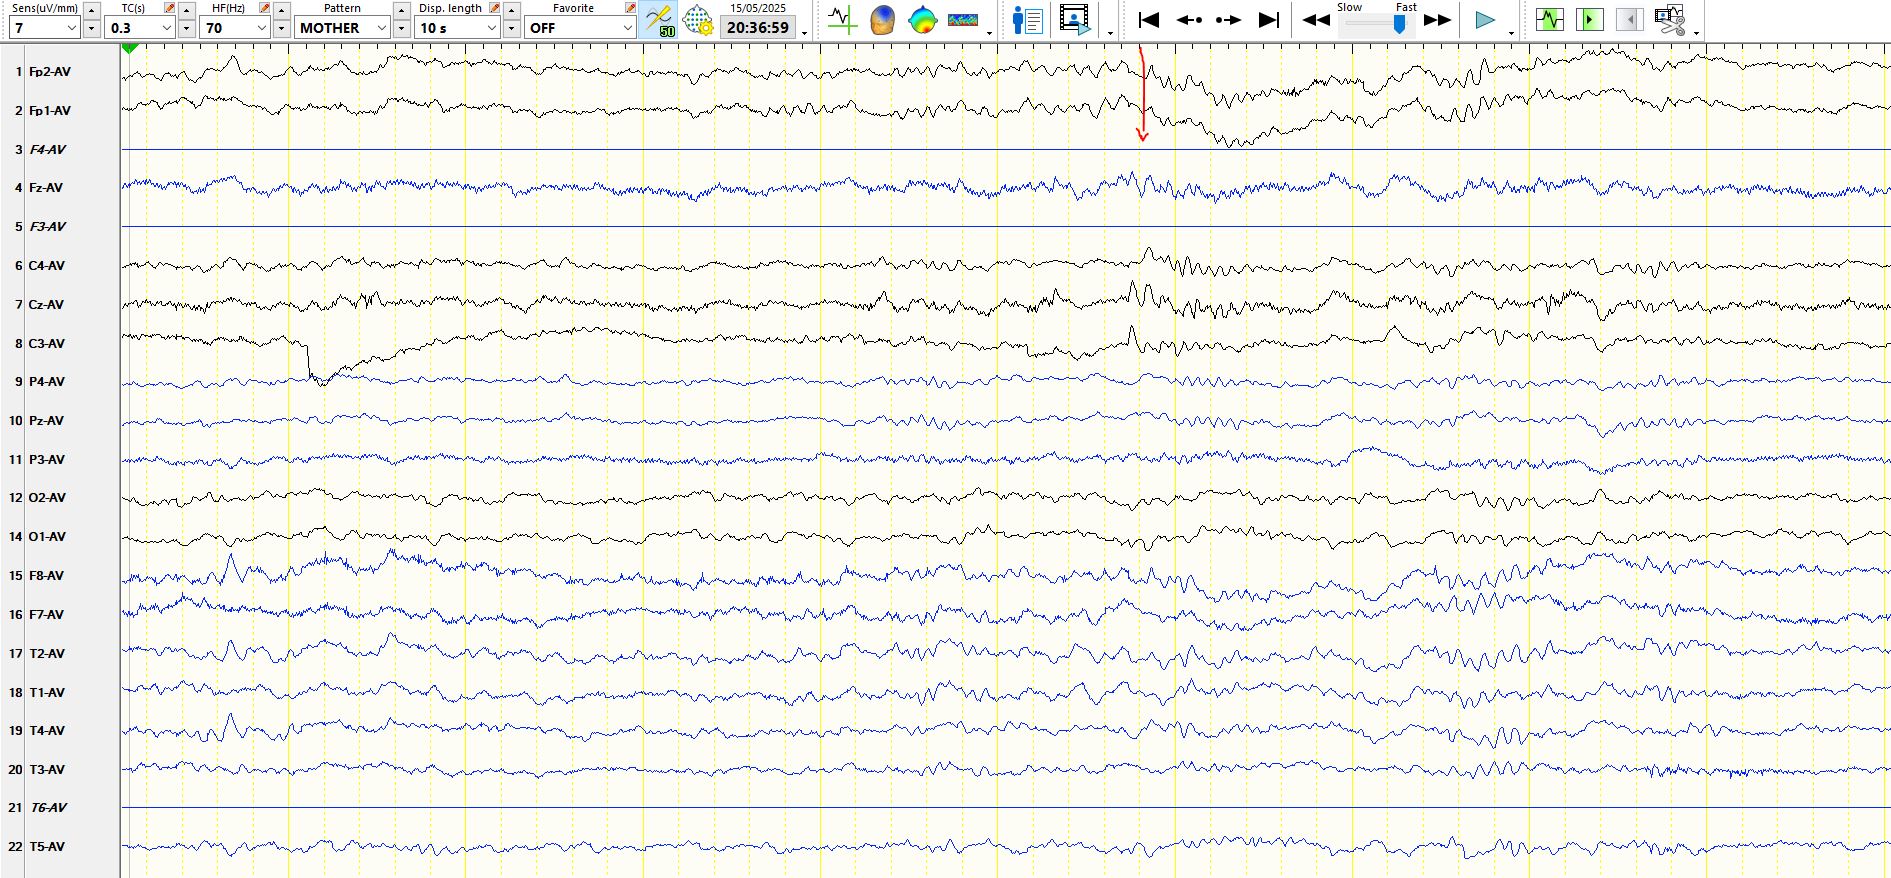The width and height of the screenshot is (1891, 878).
Task: Edit the Disp. length list with pencil icon
Action: [494, 8]
